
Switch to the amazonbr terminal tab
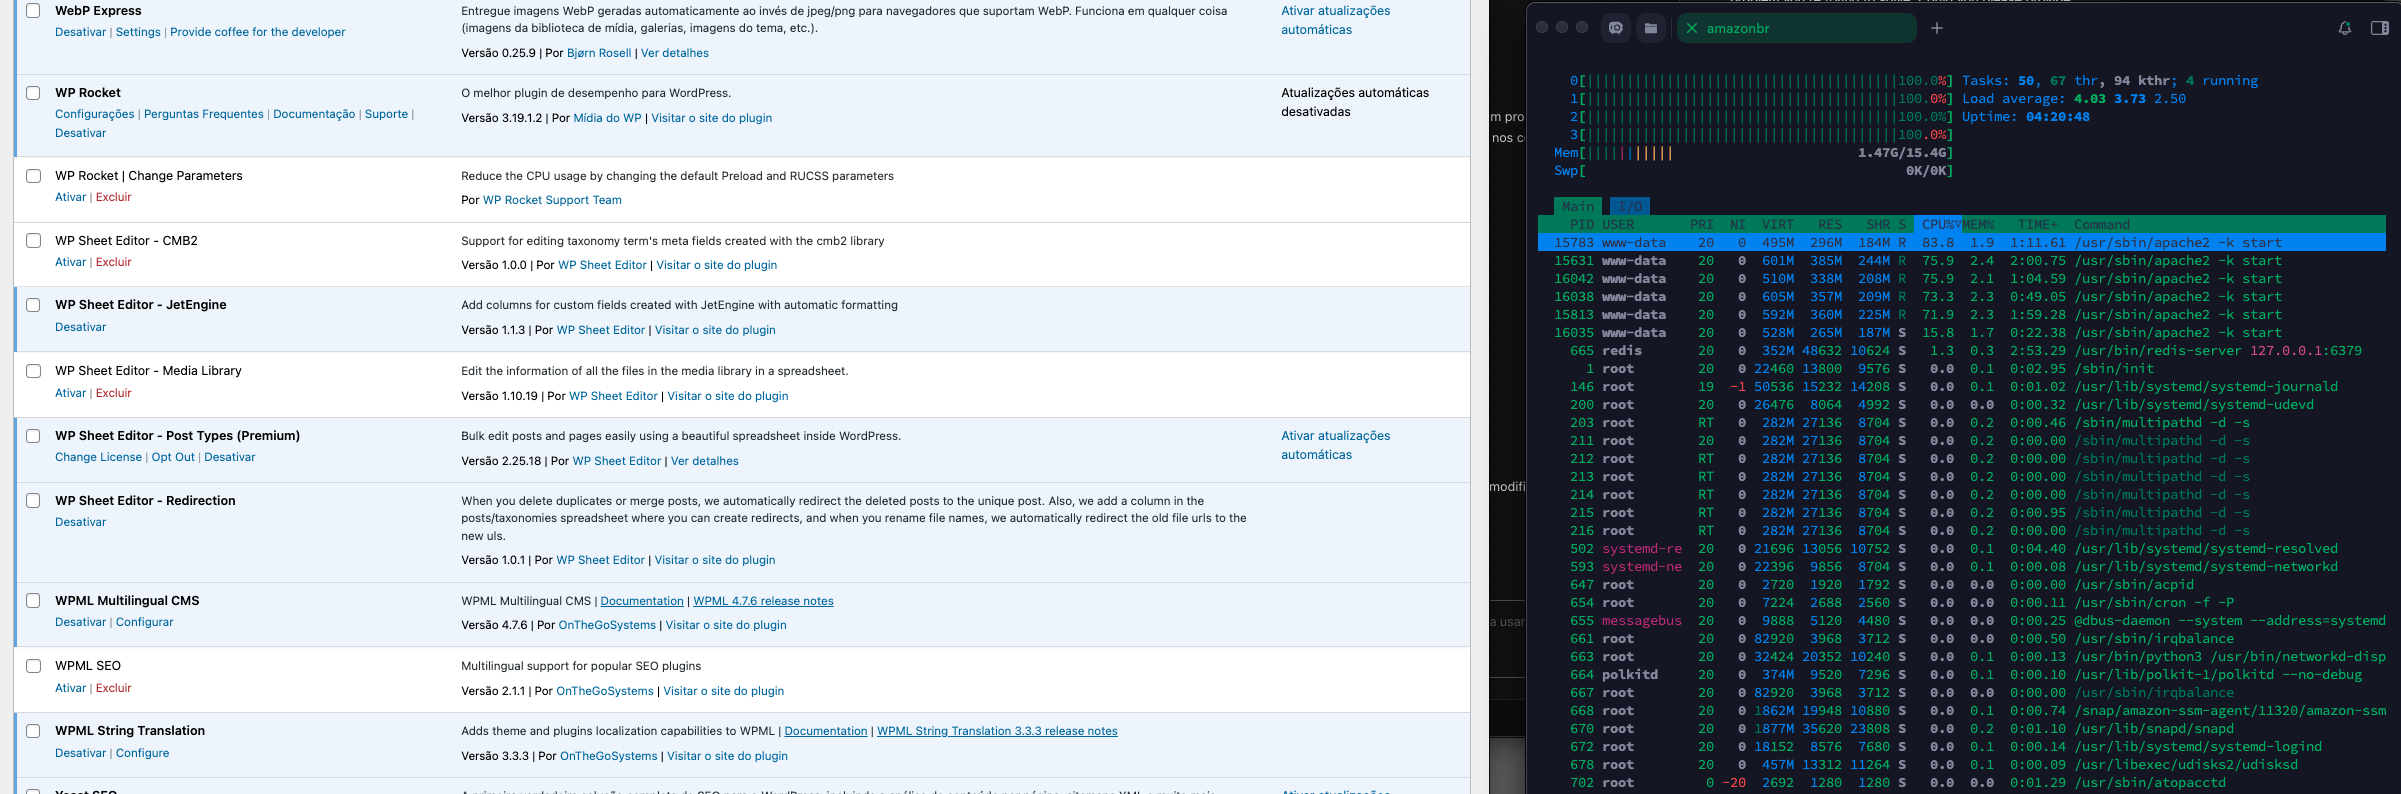[1796, 28]
